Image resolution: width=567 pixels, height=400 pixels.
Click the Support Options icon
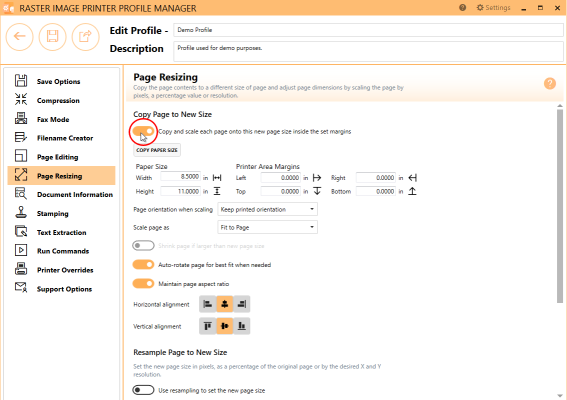click(x=21, y=288)
